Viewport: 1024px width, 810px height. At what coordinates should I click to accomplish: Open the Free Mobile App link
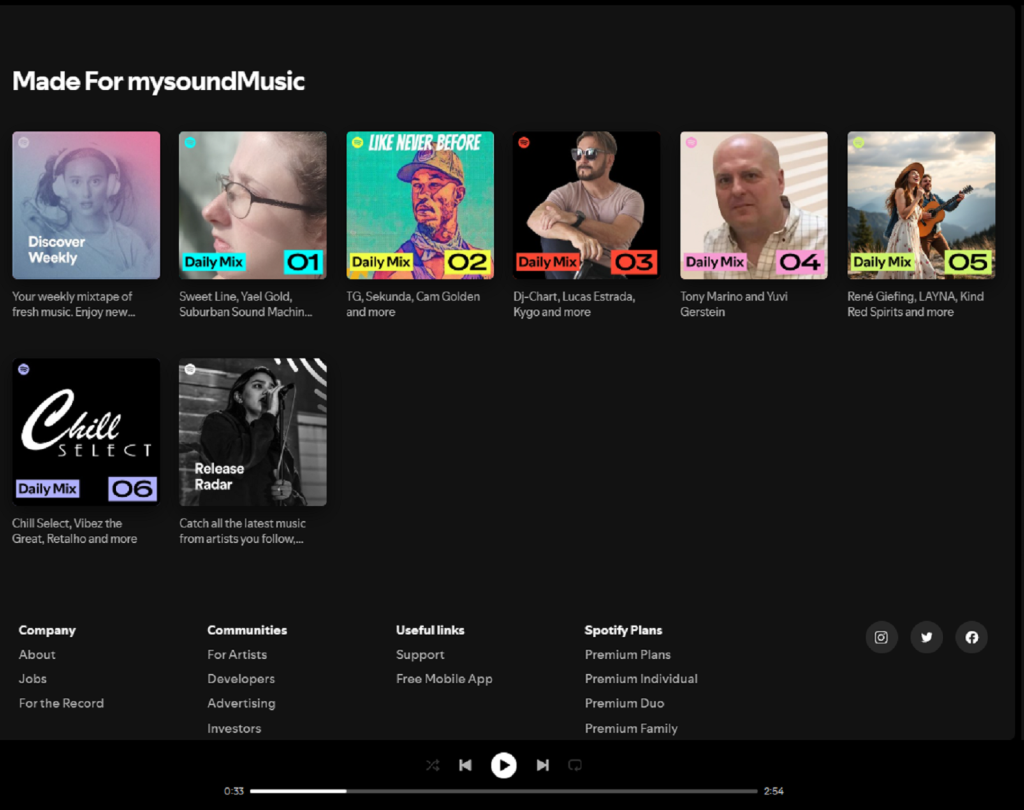point(444,679)
